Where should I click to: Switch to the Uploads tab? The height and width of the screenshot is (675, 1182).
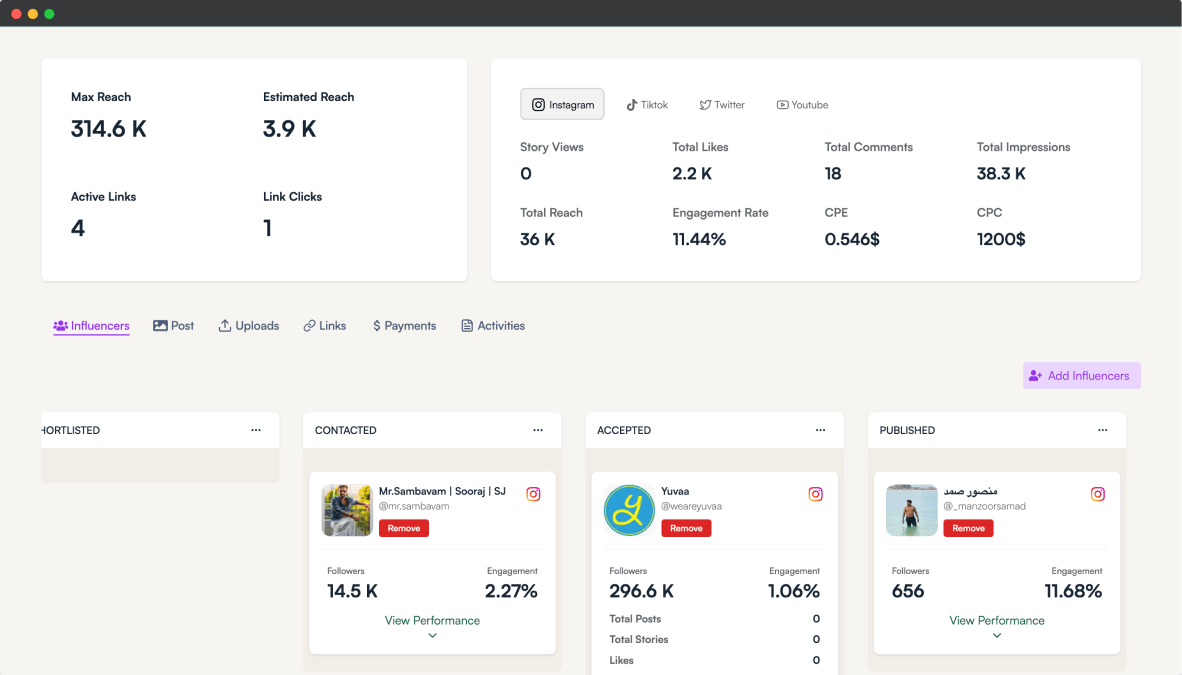click(248, 326)
